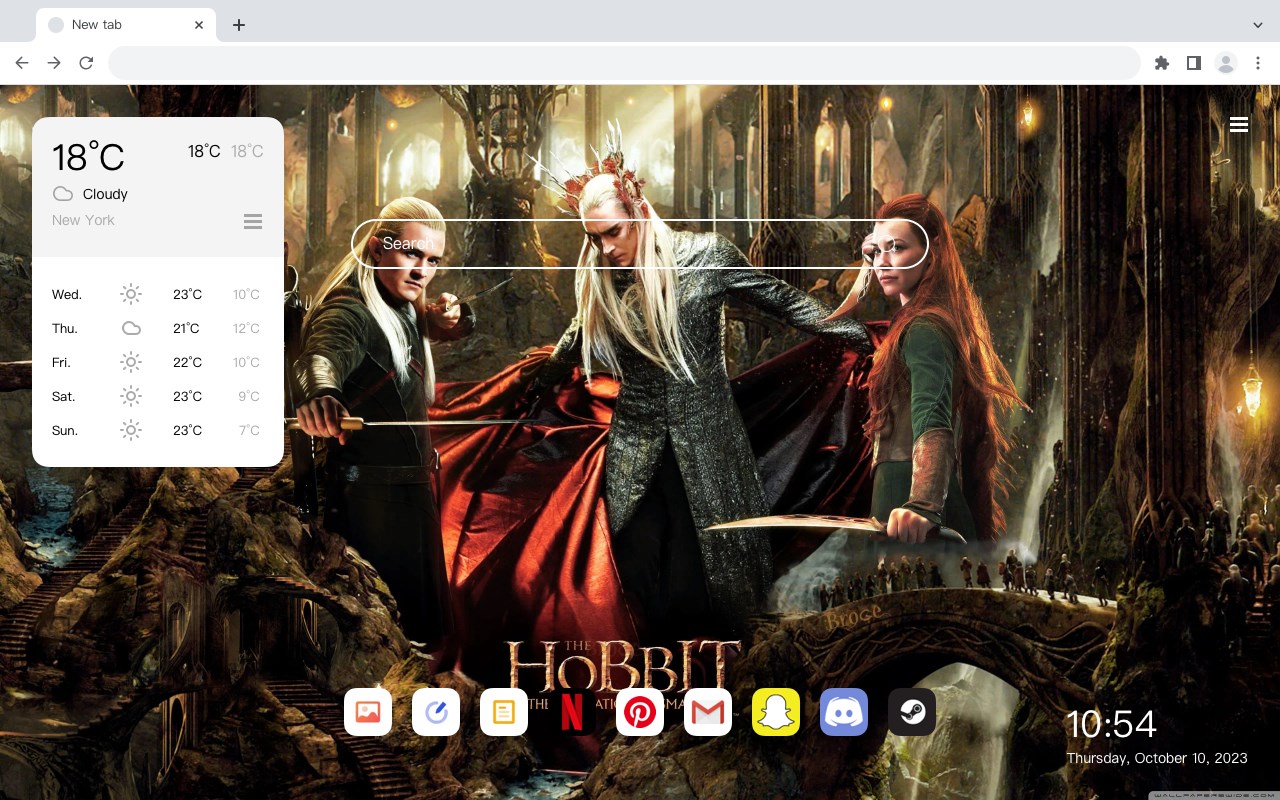This screenshot has height=800, width=1280.
Task: Close the New tab tab
Action: point(200,25)
